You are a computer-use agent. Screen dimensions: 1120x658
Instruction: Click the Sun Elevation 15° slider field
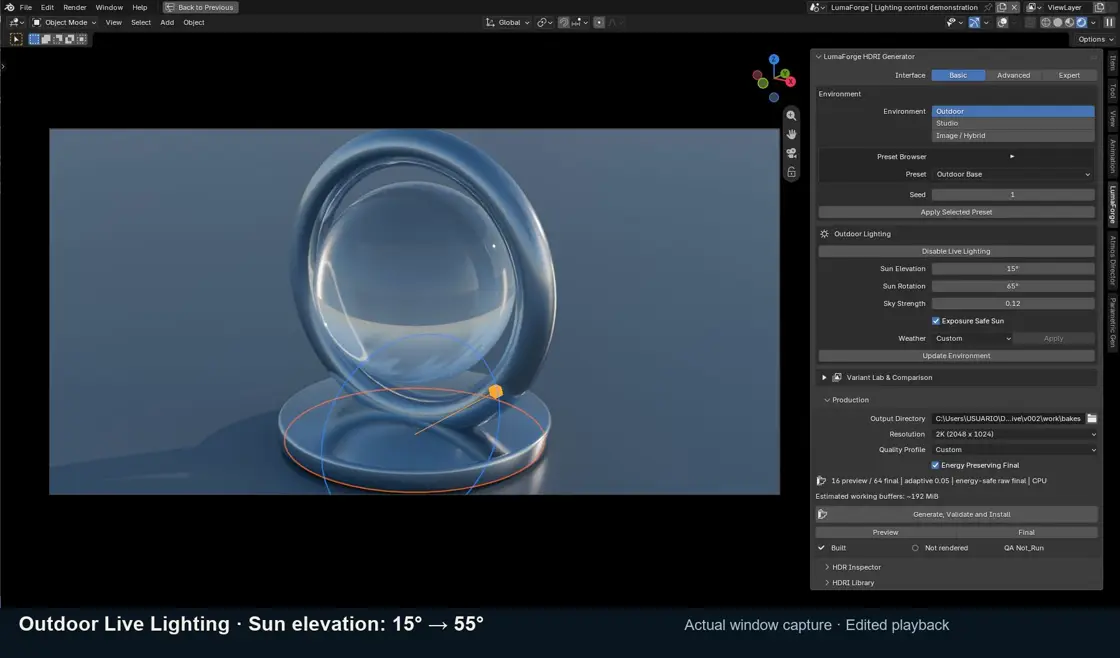[x=1013, y=269]
